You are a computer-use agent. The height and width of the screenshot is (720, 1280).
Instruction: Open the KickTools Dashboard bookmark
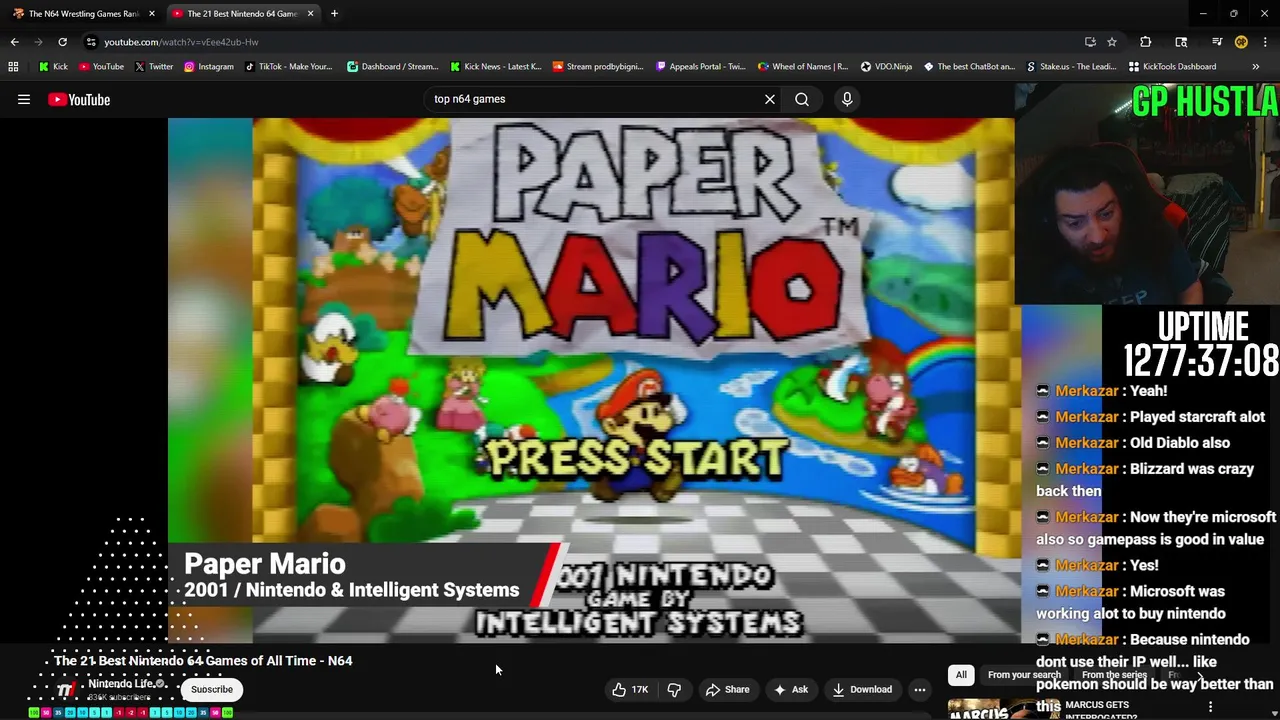(x=1173, y=67)
